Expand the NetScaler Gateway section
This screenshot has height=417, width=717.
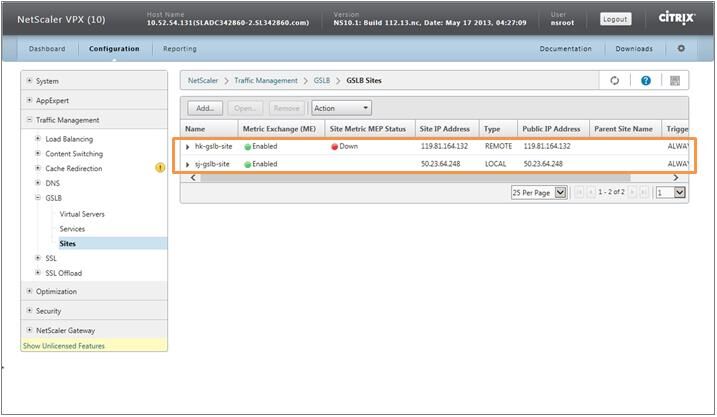29,330
